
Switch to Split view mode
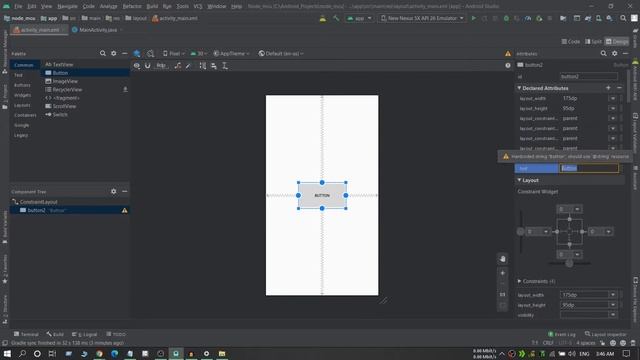click(x=593, y=42)
